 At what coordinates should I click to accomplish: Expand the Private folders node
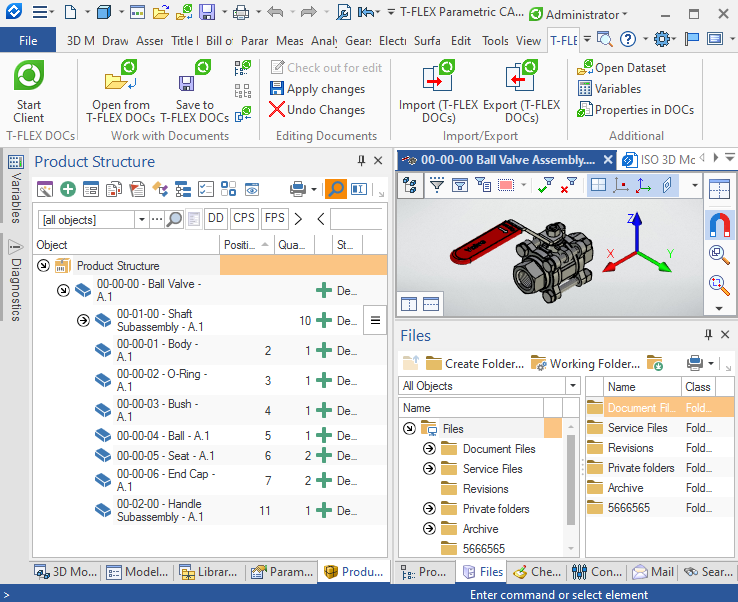point(429,509)
